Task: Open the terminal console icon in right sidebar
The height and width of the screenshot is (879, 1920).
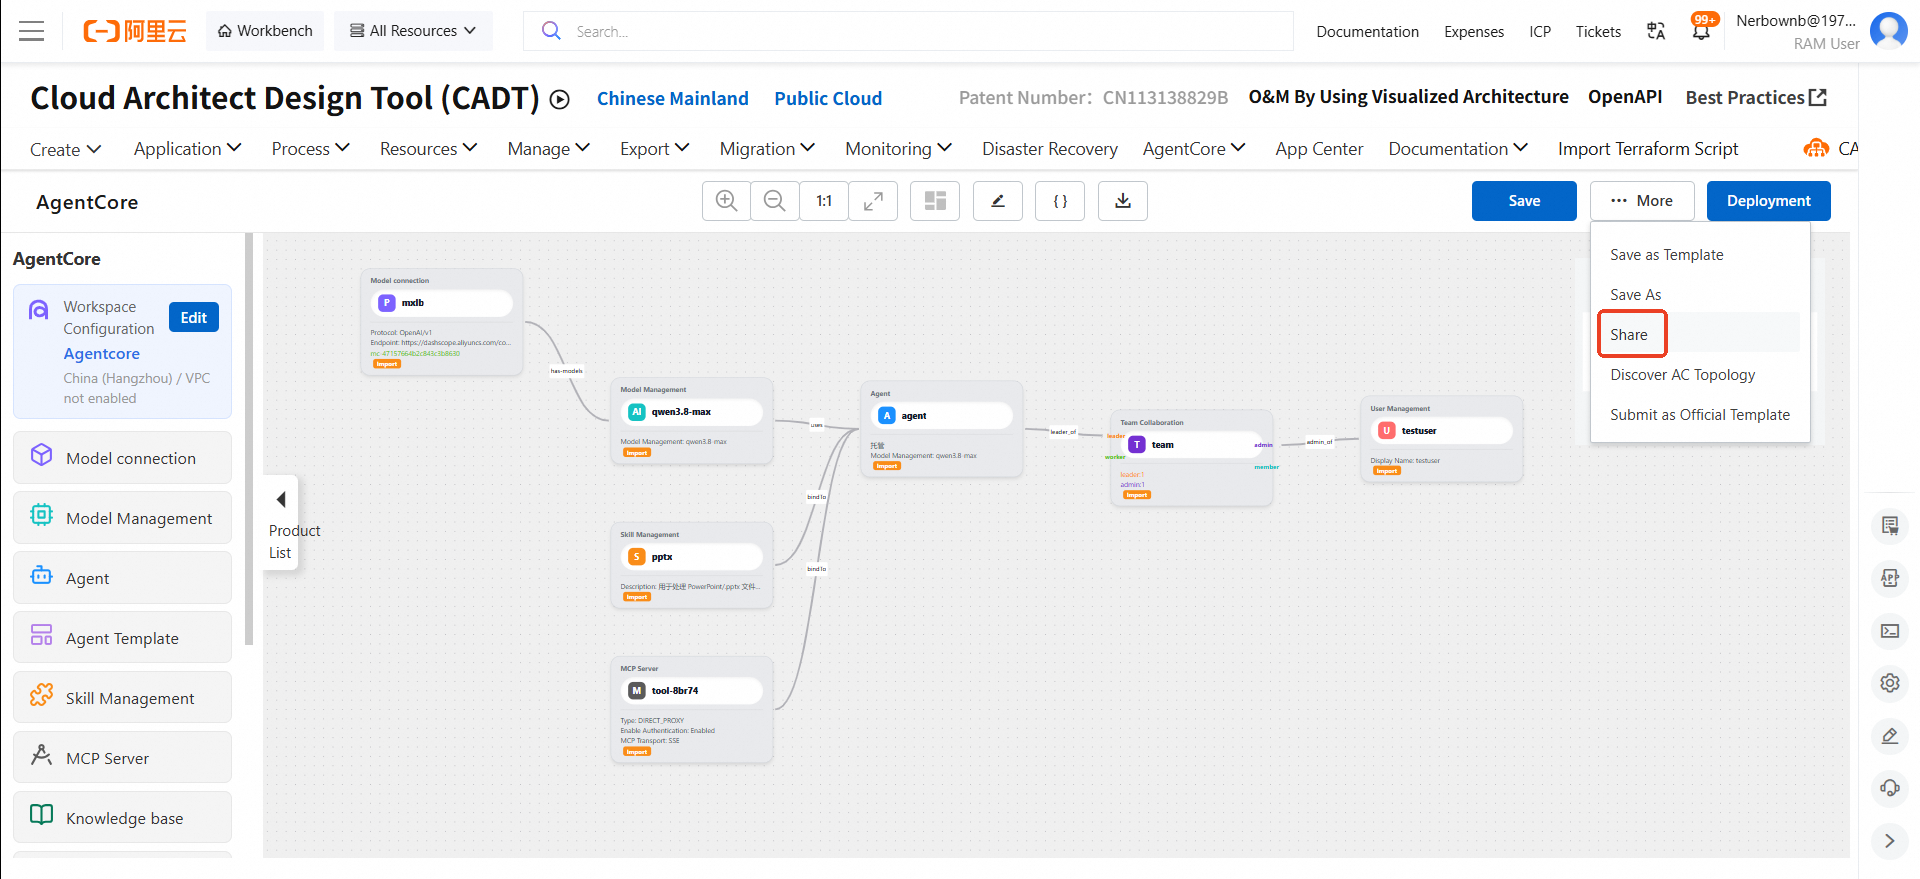Action: (1889, 631)
